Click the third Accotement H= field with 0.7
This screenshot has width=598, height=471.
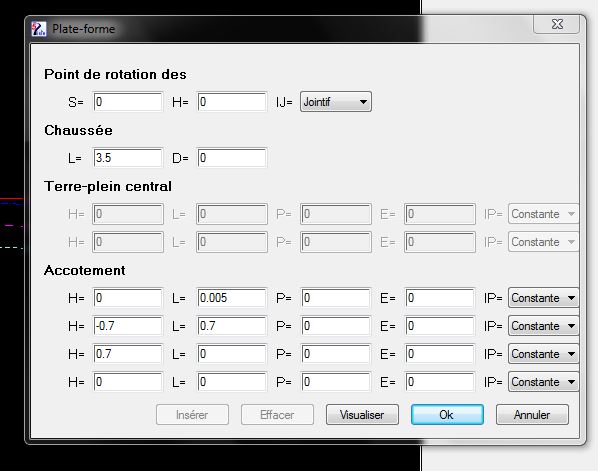coord(128,354)
